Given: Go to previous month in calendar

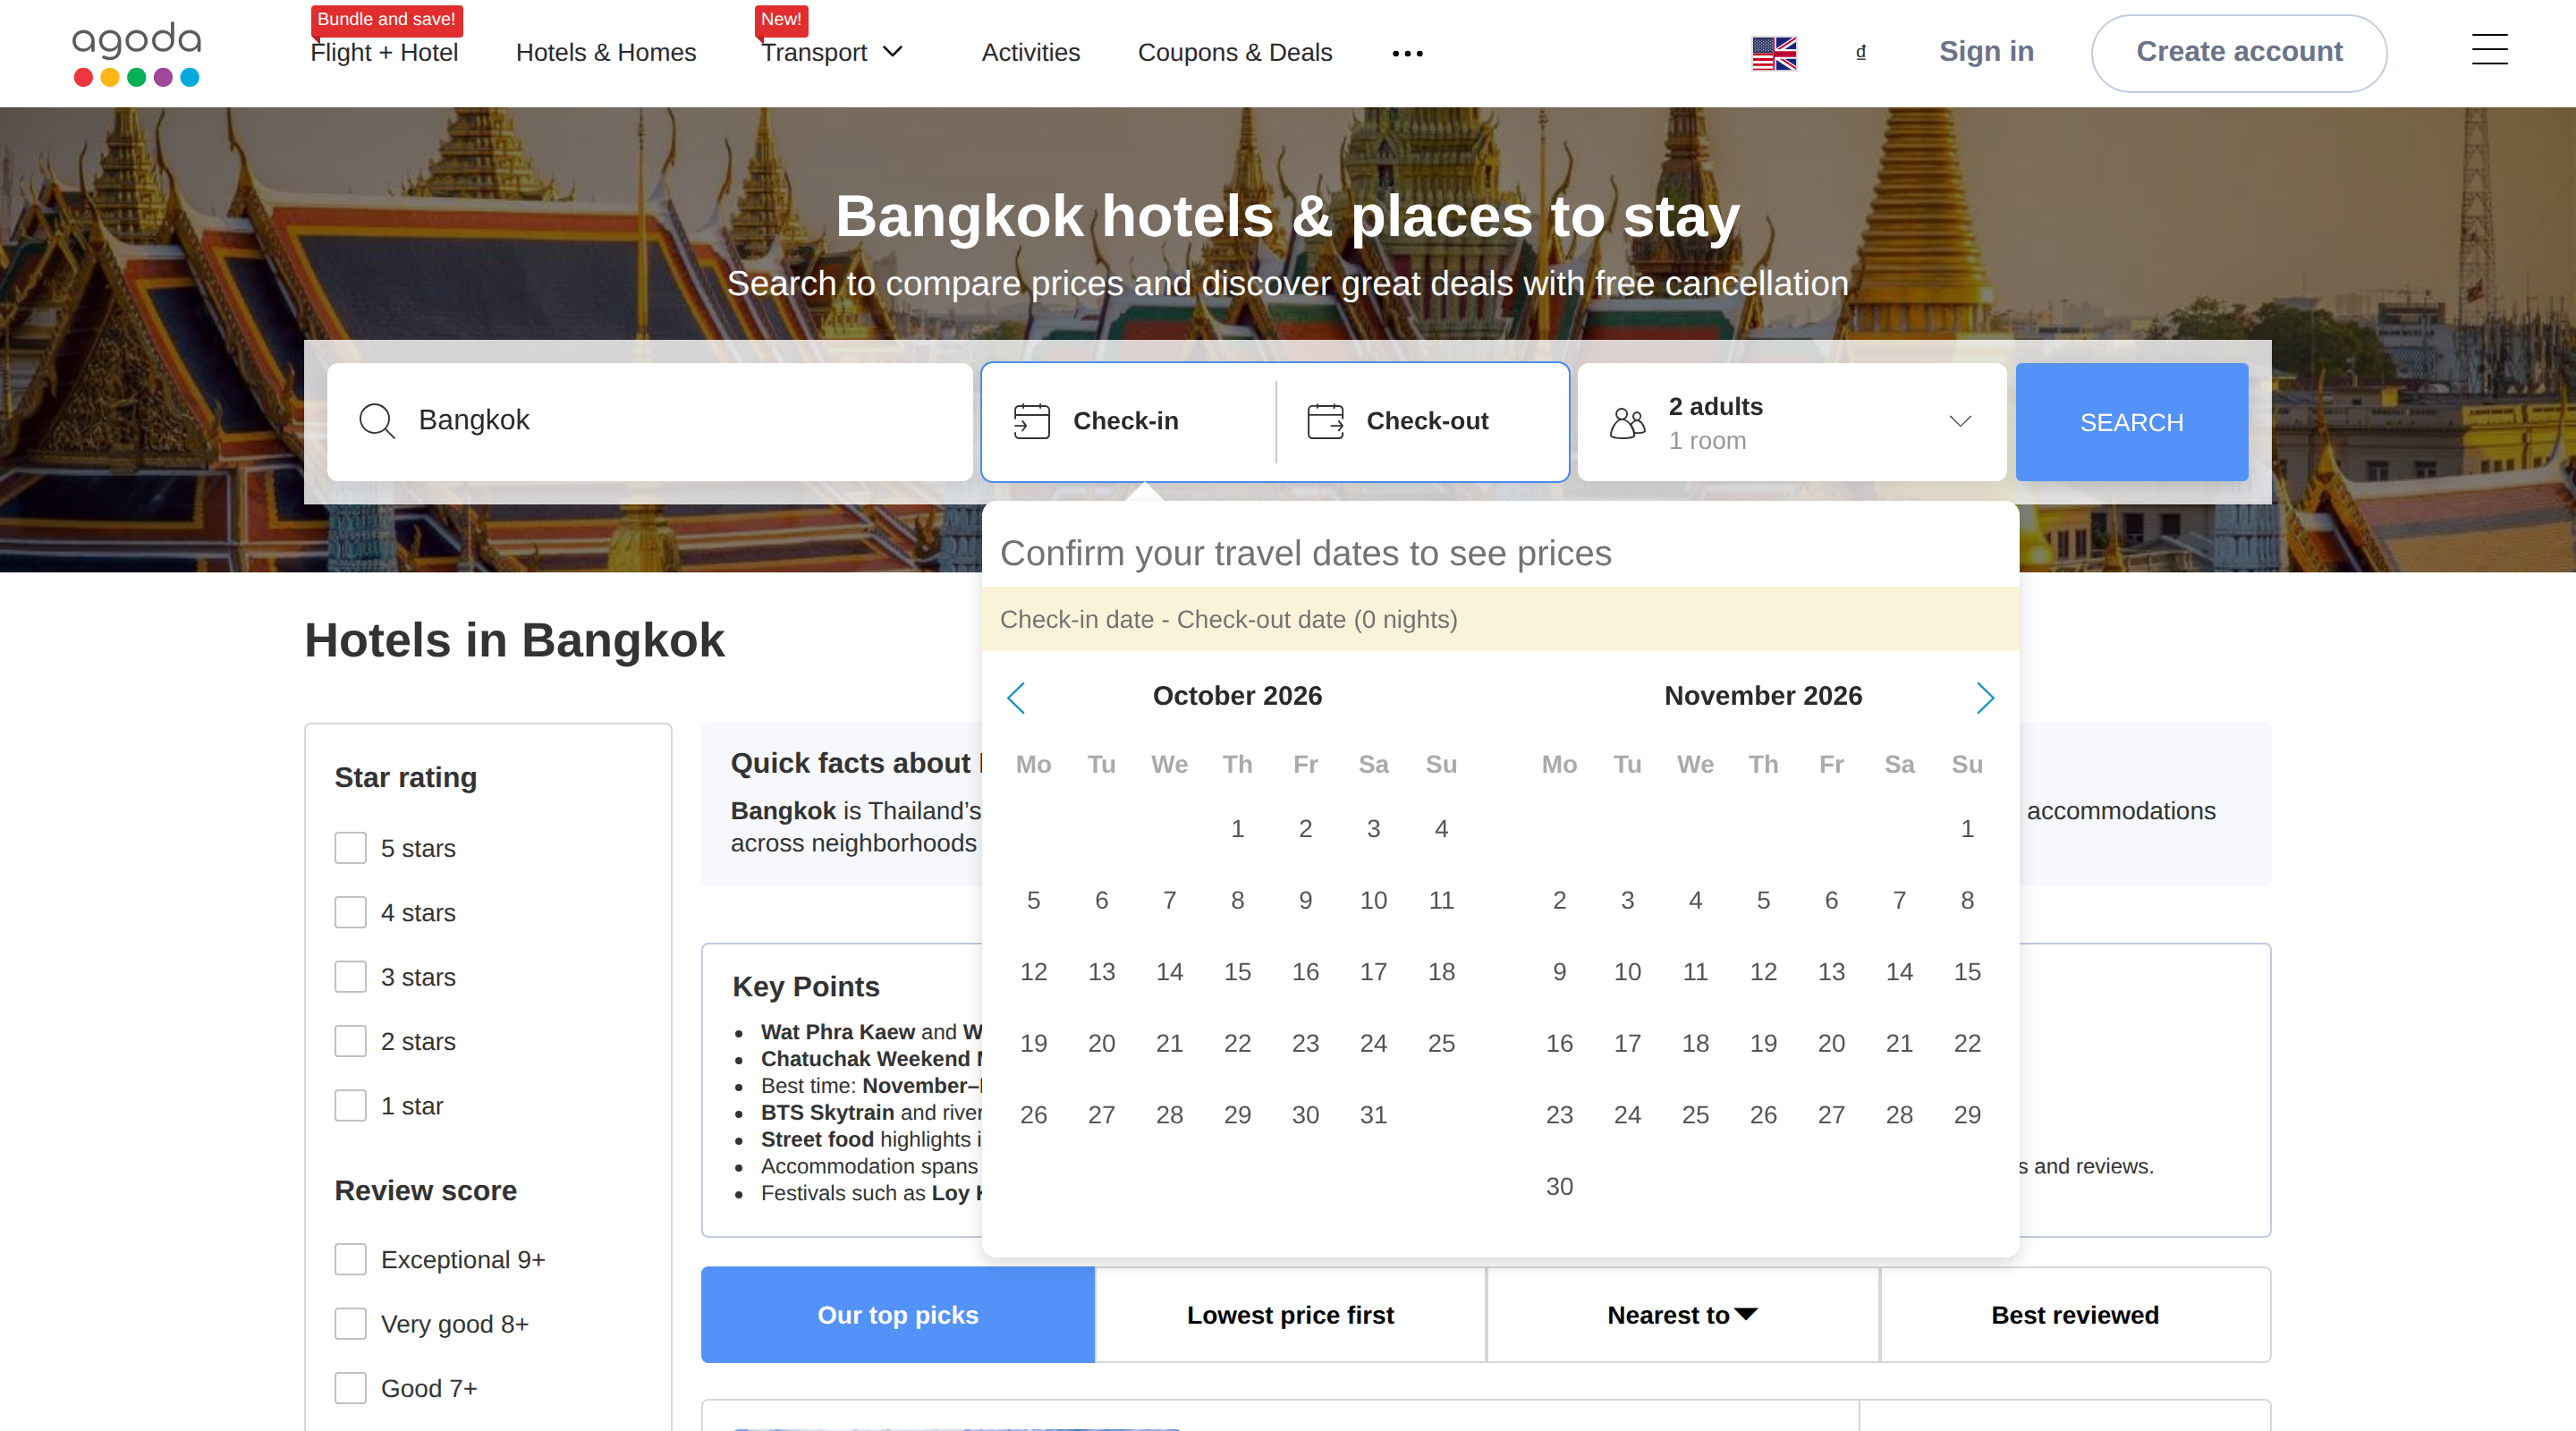Looking at the screenshot, I should 1016,697.
